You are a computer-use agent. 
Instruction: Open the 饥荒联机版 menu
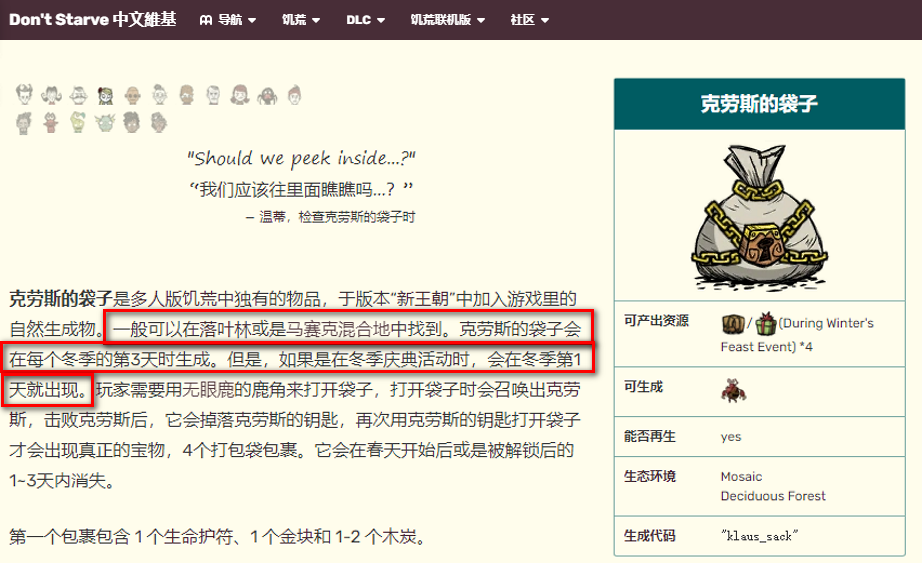pyautogui.click(x=447, y=20)
